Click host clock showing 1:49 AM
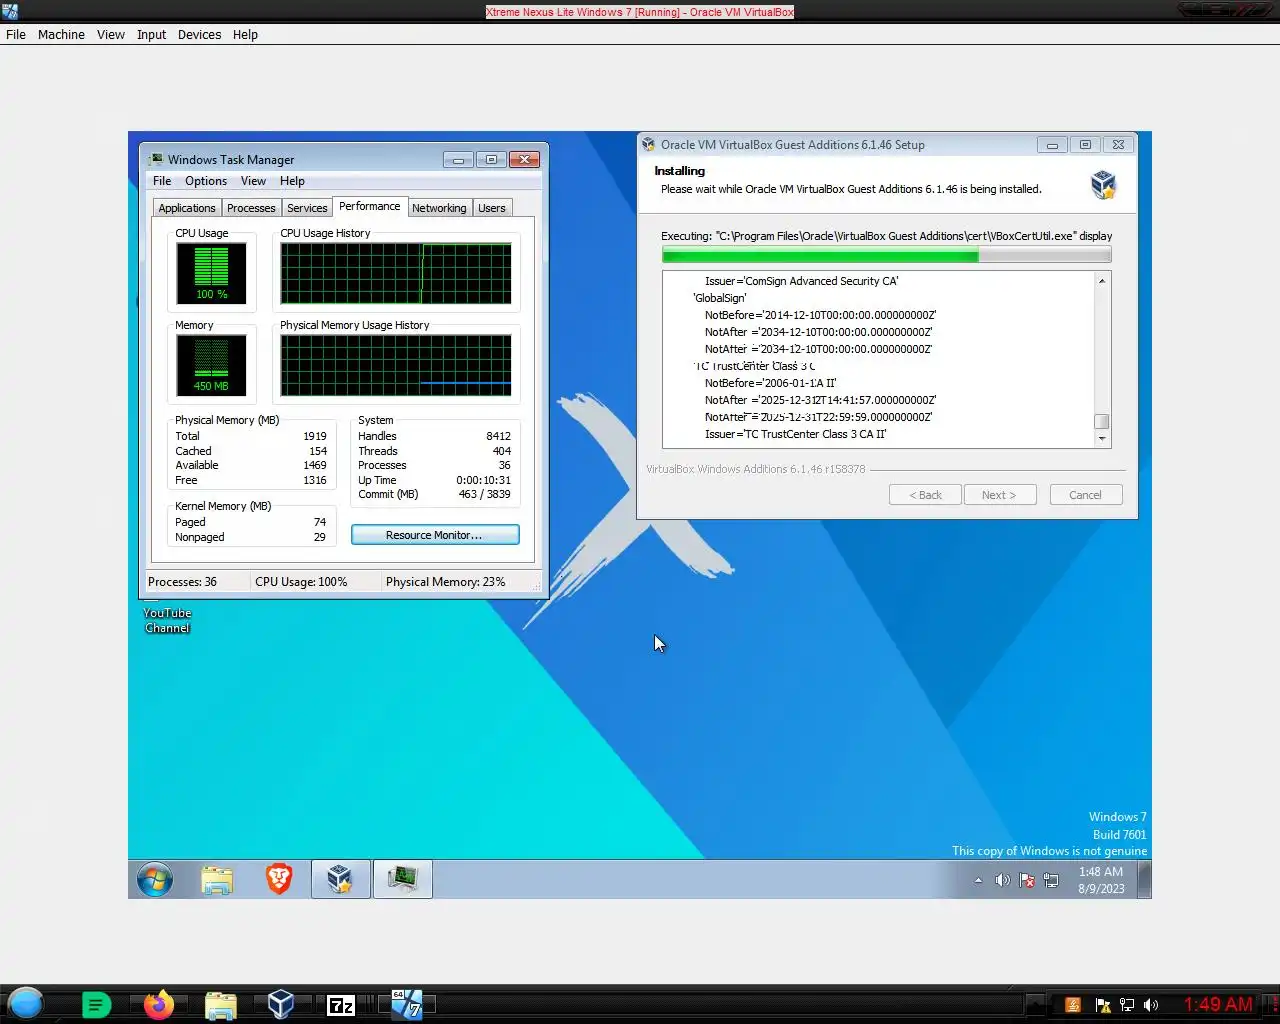The image size is (1280, 1024). click(x=1218, y=1004)
